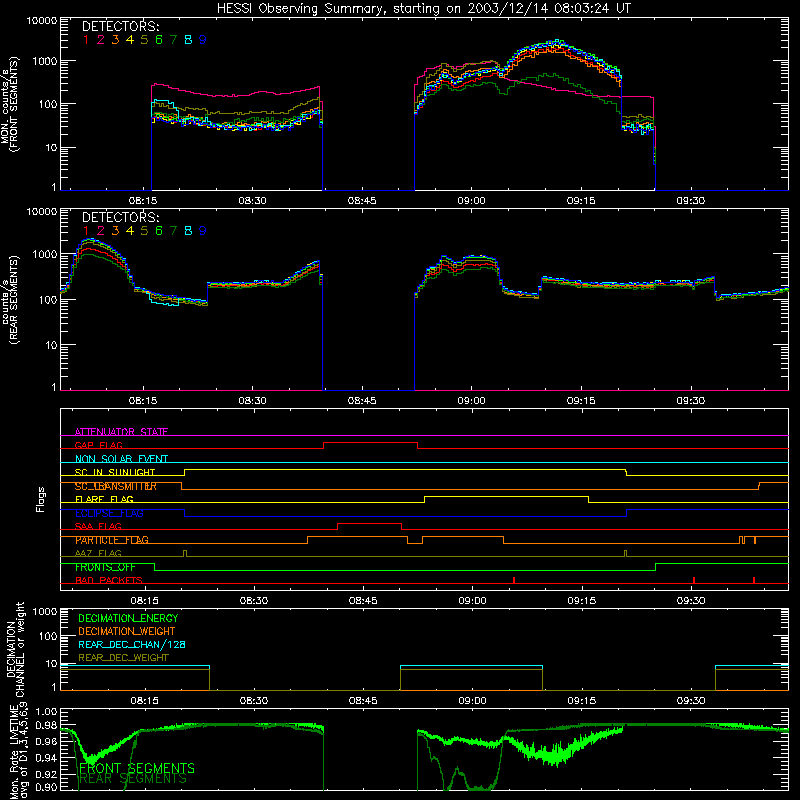The image size is (800, 800).
Task: Click the REAR_DEC_CHAN/128 legend entry
Action: [132, 644]
